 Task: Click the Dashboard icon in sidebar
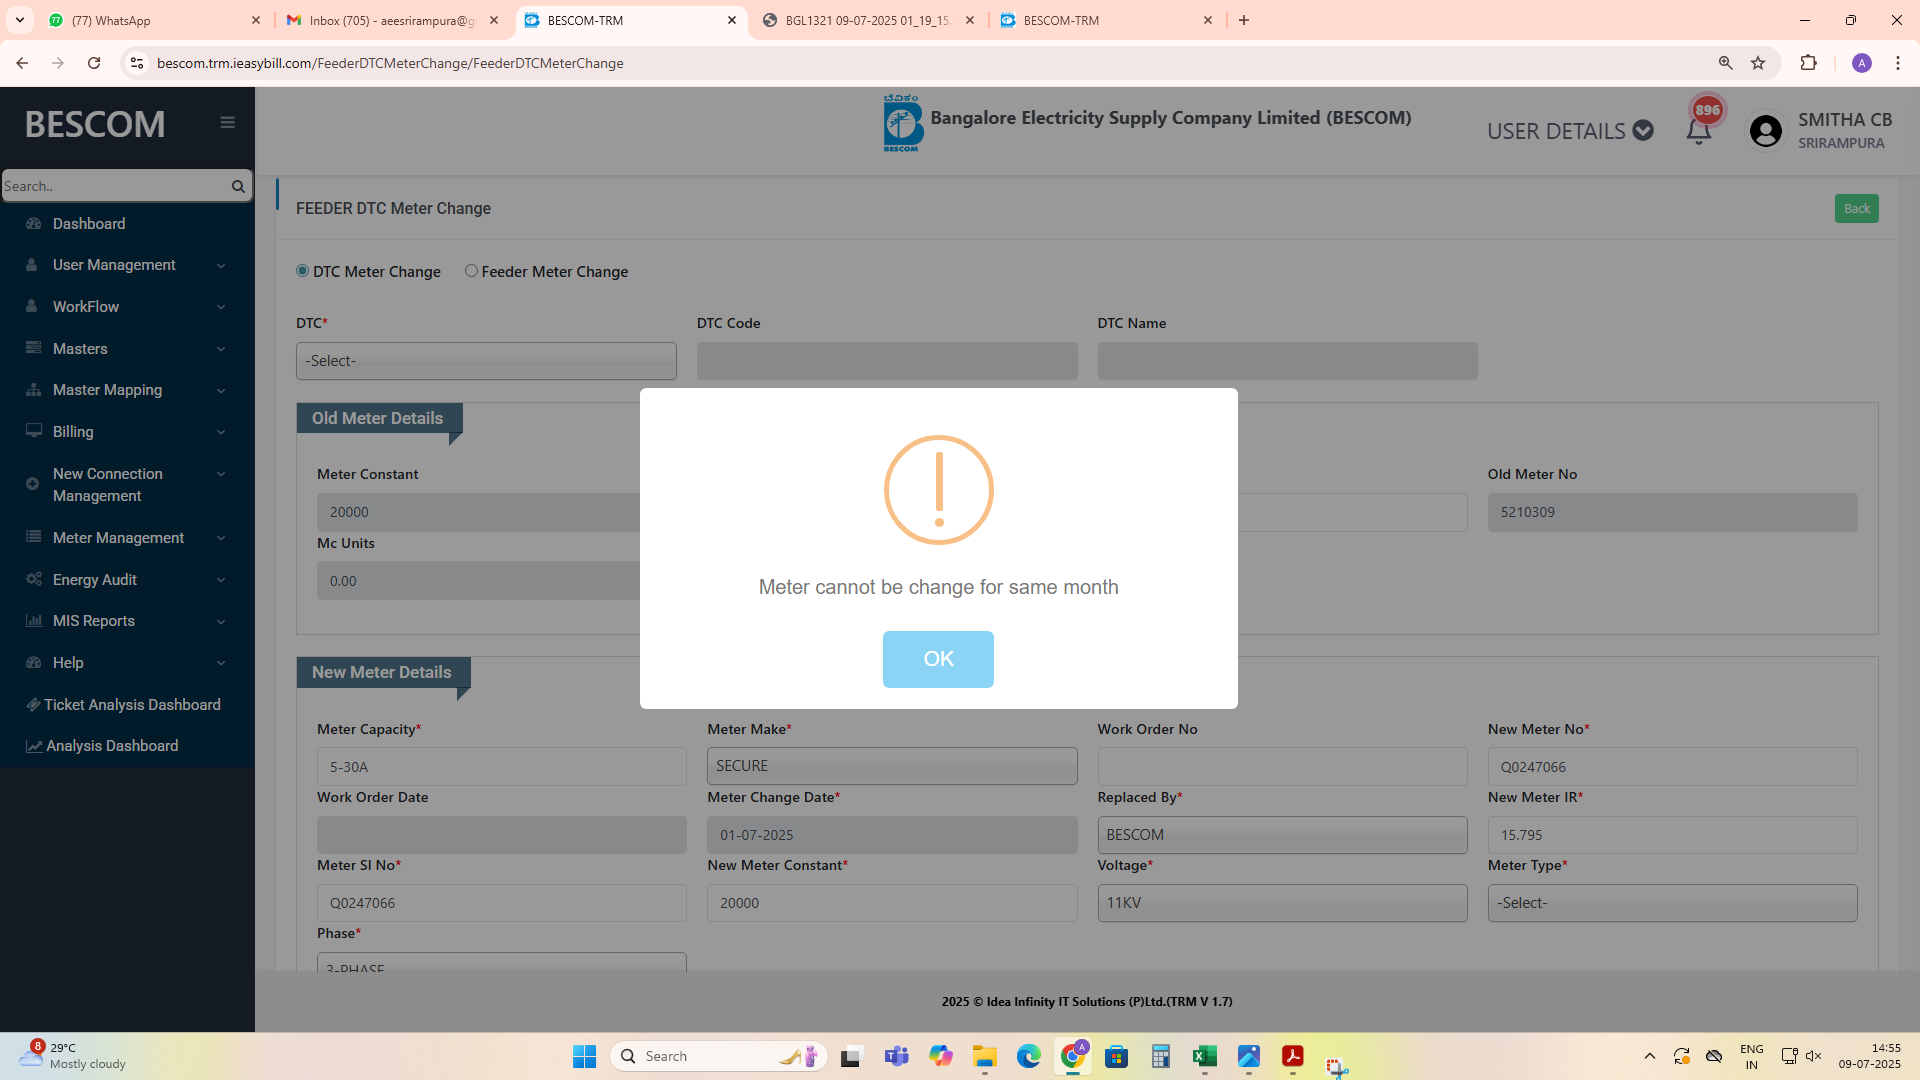(x=34, y=224)
